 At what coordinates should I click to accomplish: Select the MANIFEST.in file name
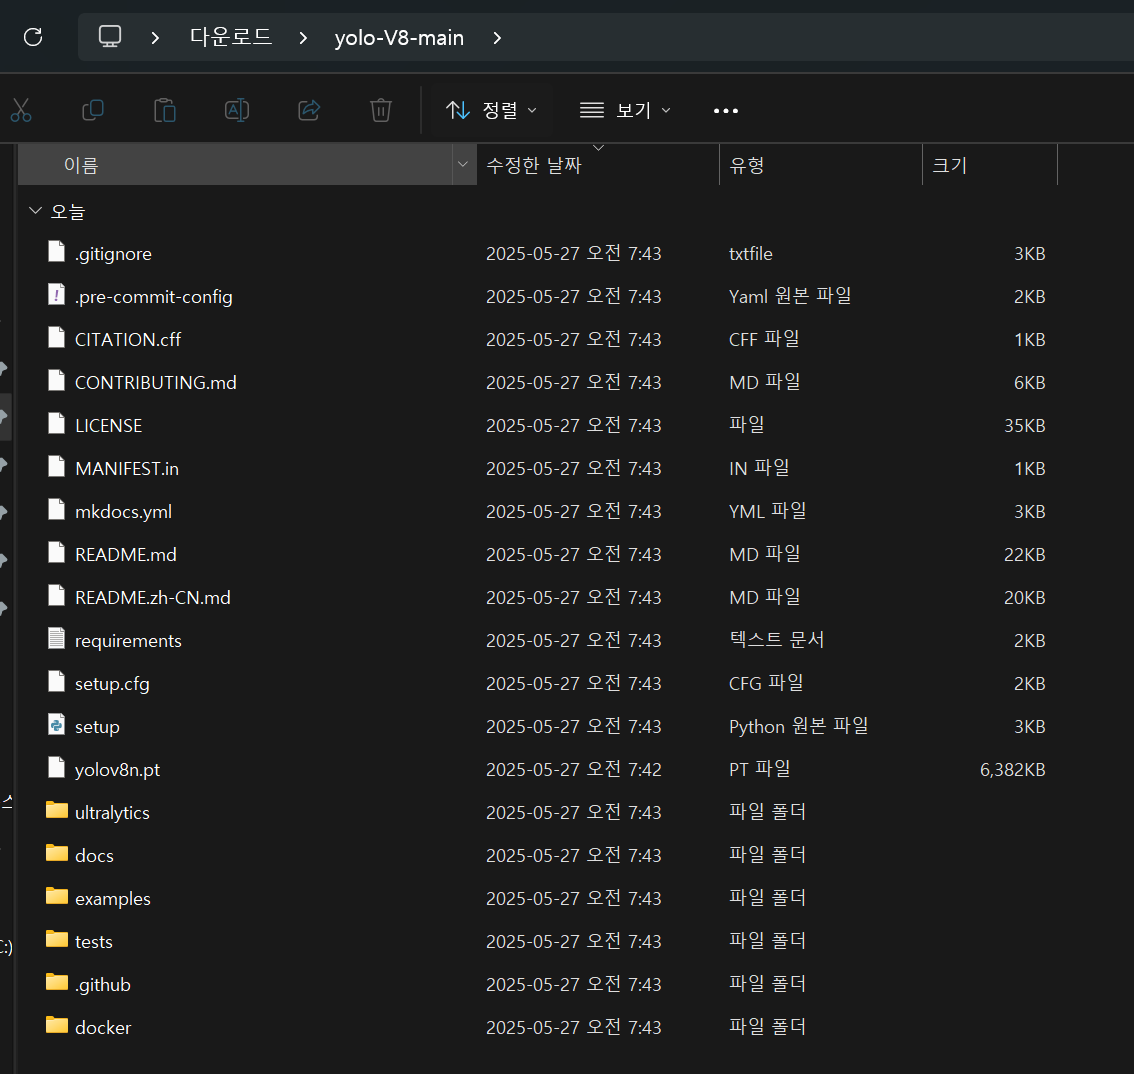127,469
